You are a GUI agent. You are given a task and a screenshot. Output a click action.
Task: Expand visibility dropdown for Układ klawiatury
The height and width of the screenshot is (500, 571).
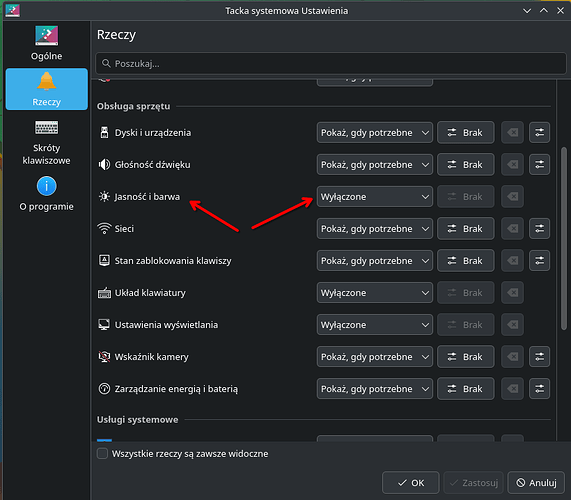pyautogui.click(x=374, y=293)
